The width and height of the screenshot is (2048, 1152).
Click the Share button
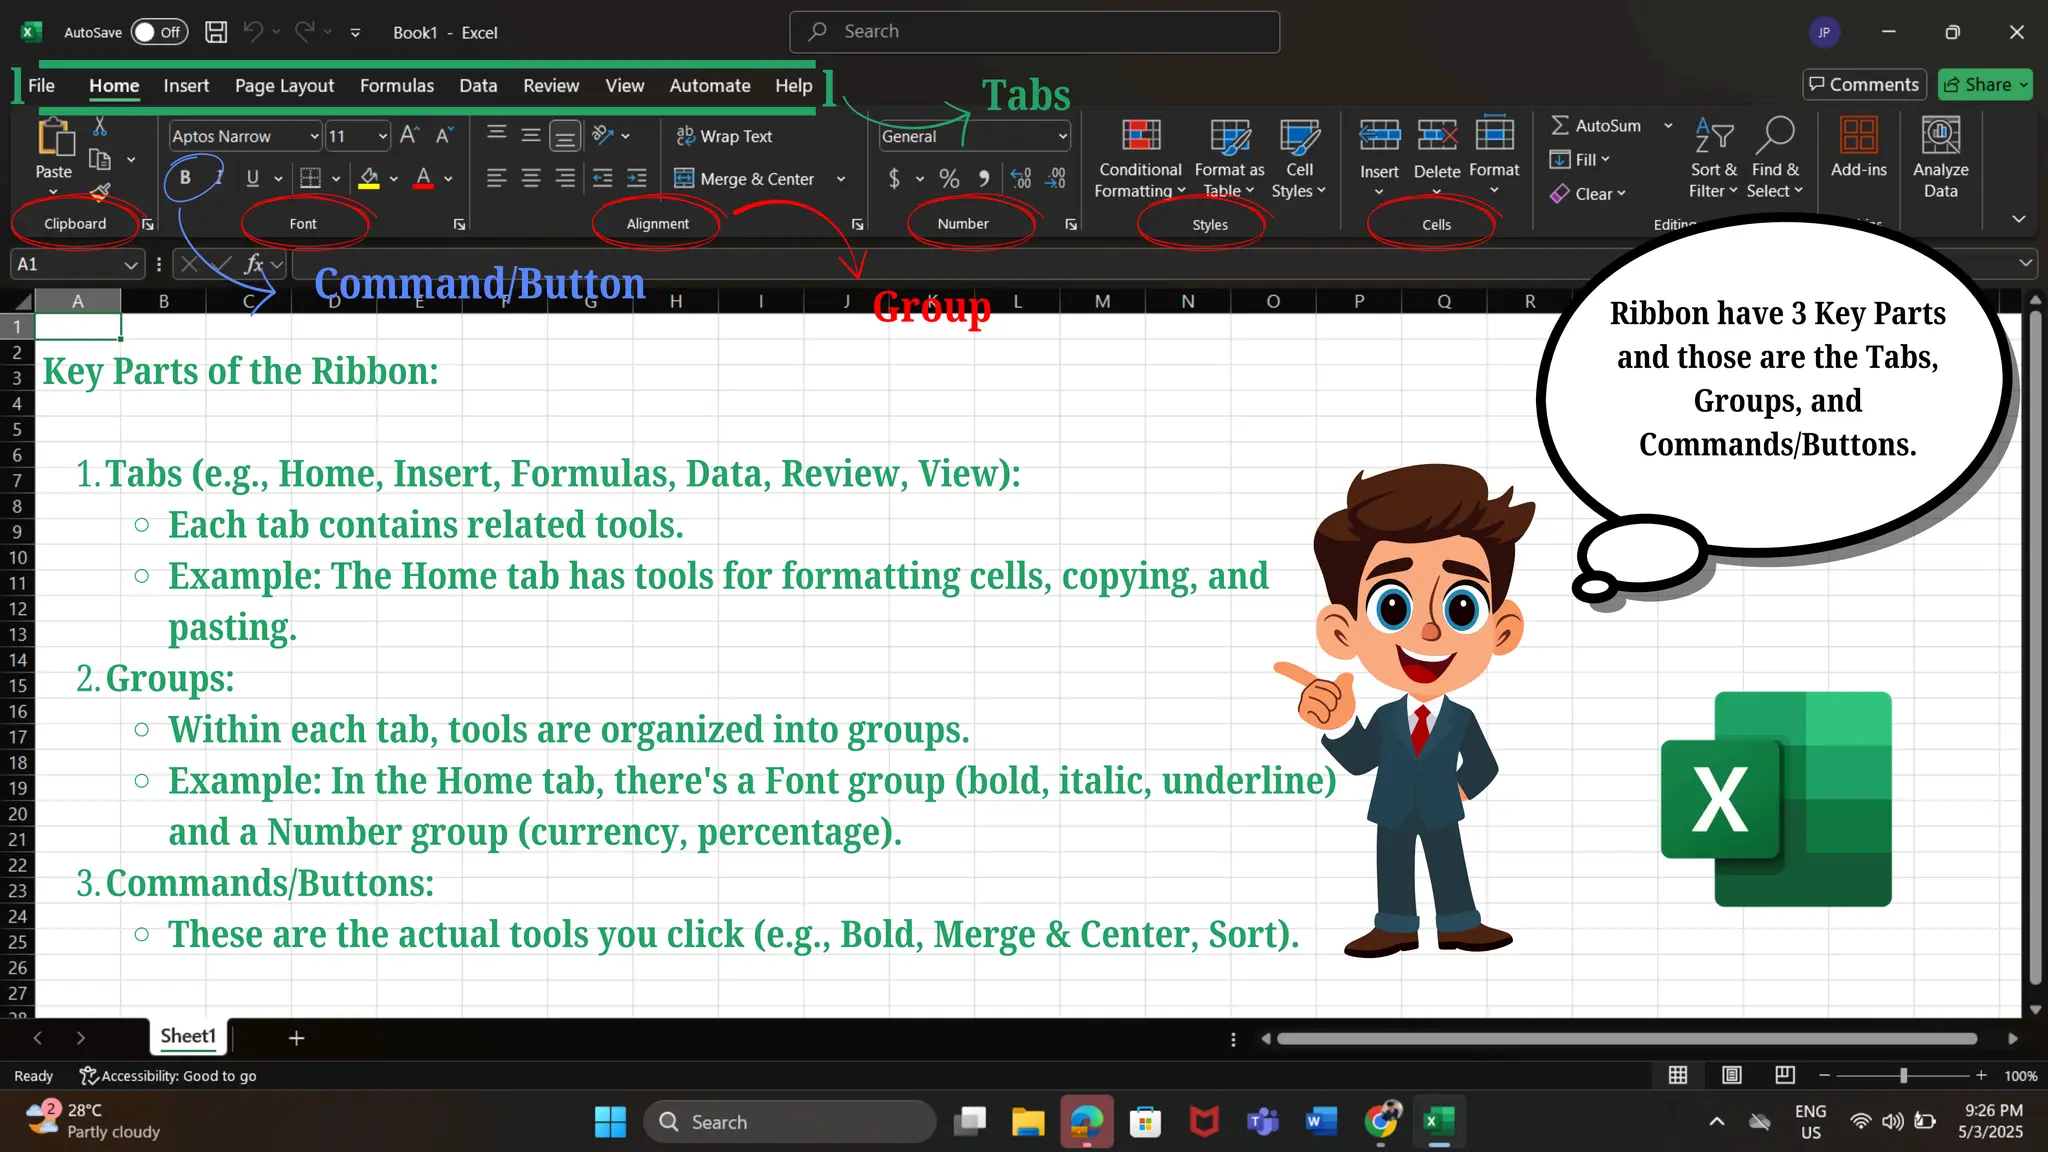[x=1984, y=85]
